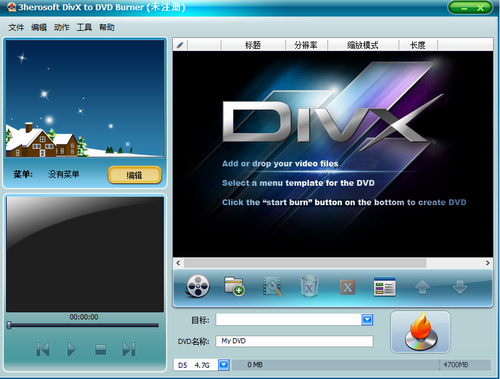The image size is (500, 379).
Task: Minimize the DivX to DVD Burner window
Action: tap(464, 8)
